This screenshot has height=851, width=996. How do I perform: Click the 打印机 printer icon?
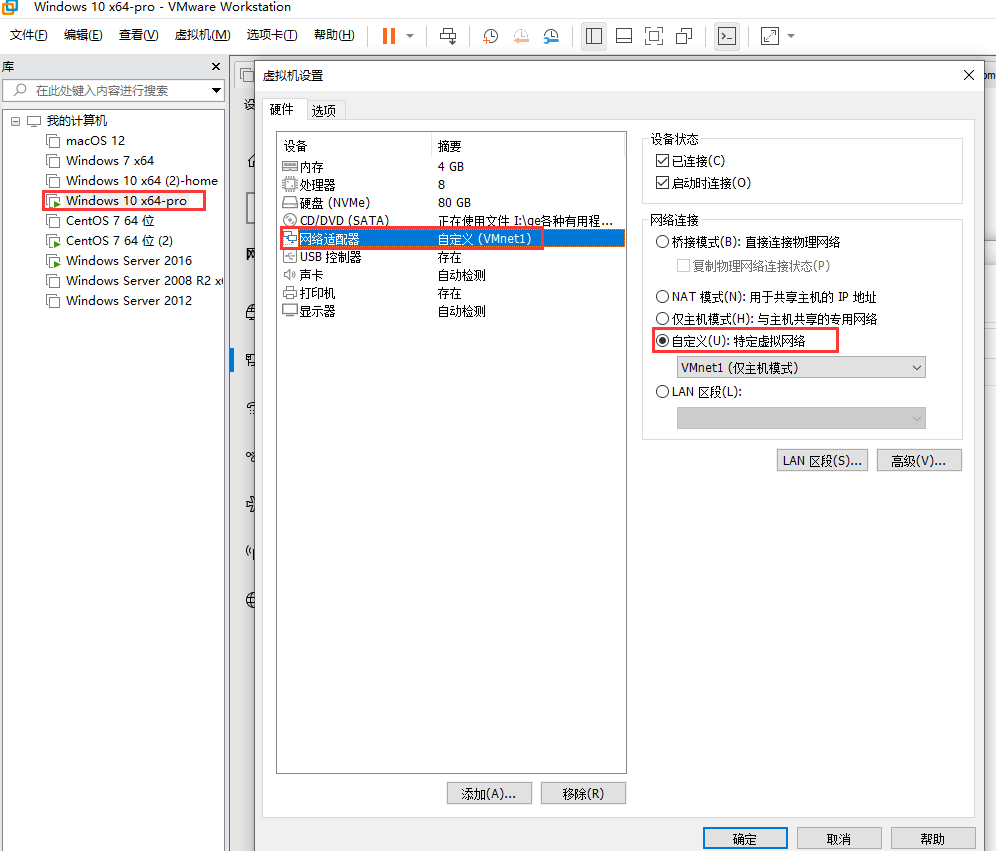(x=290, y=293)
